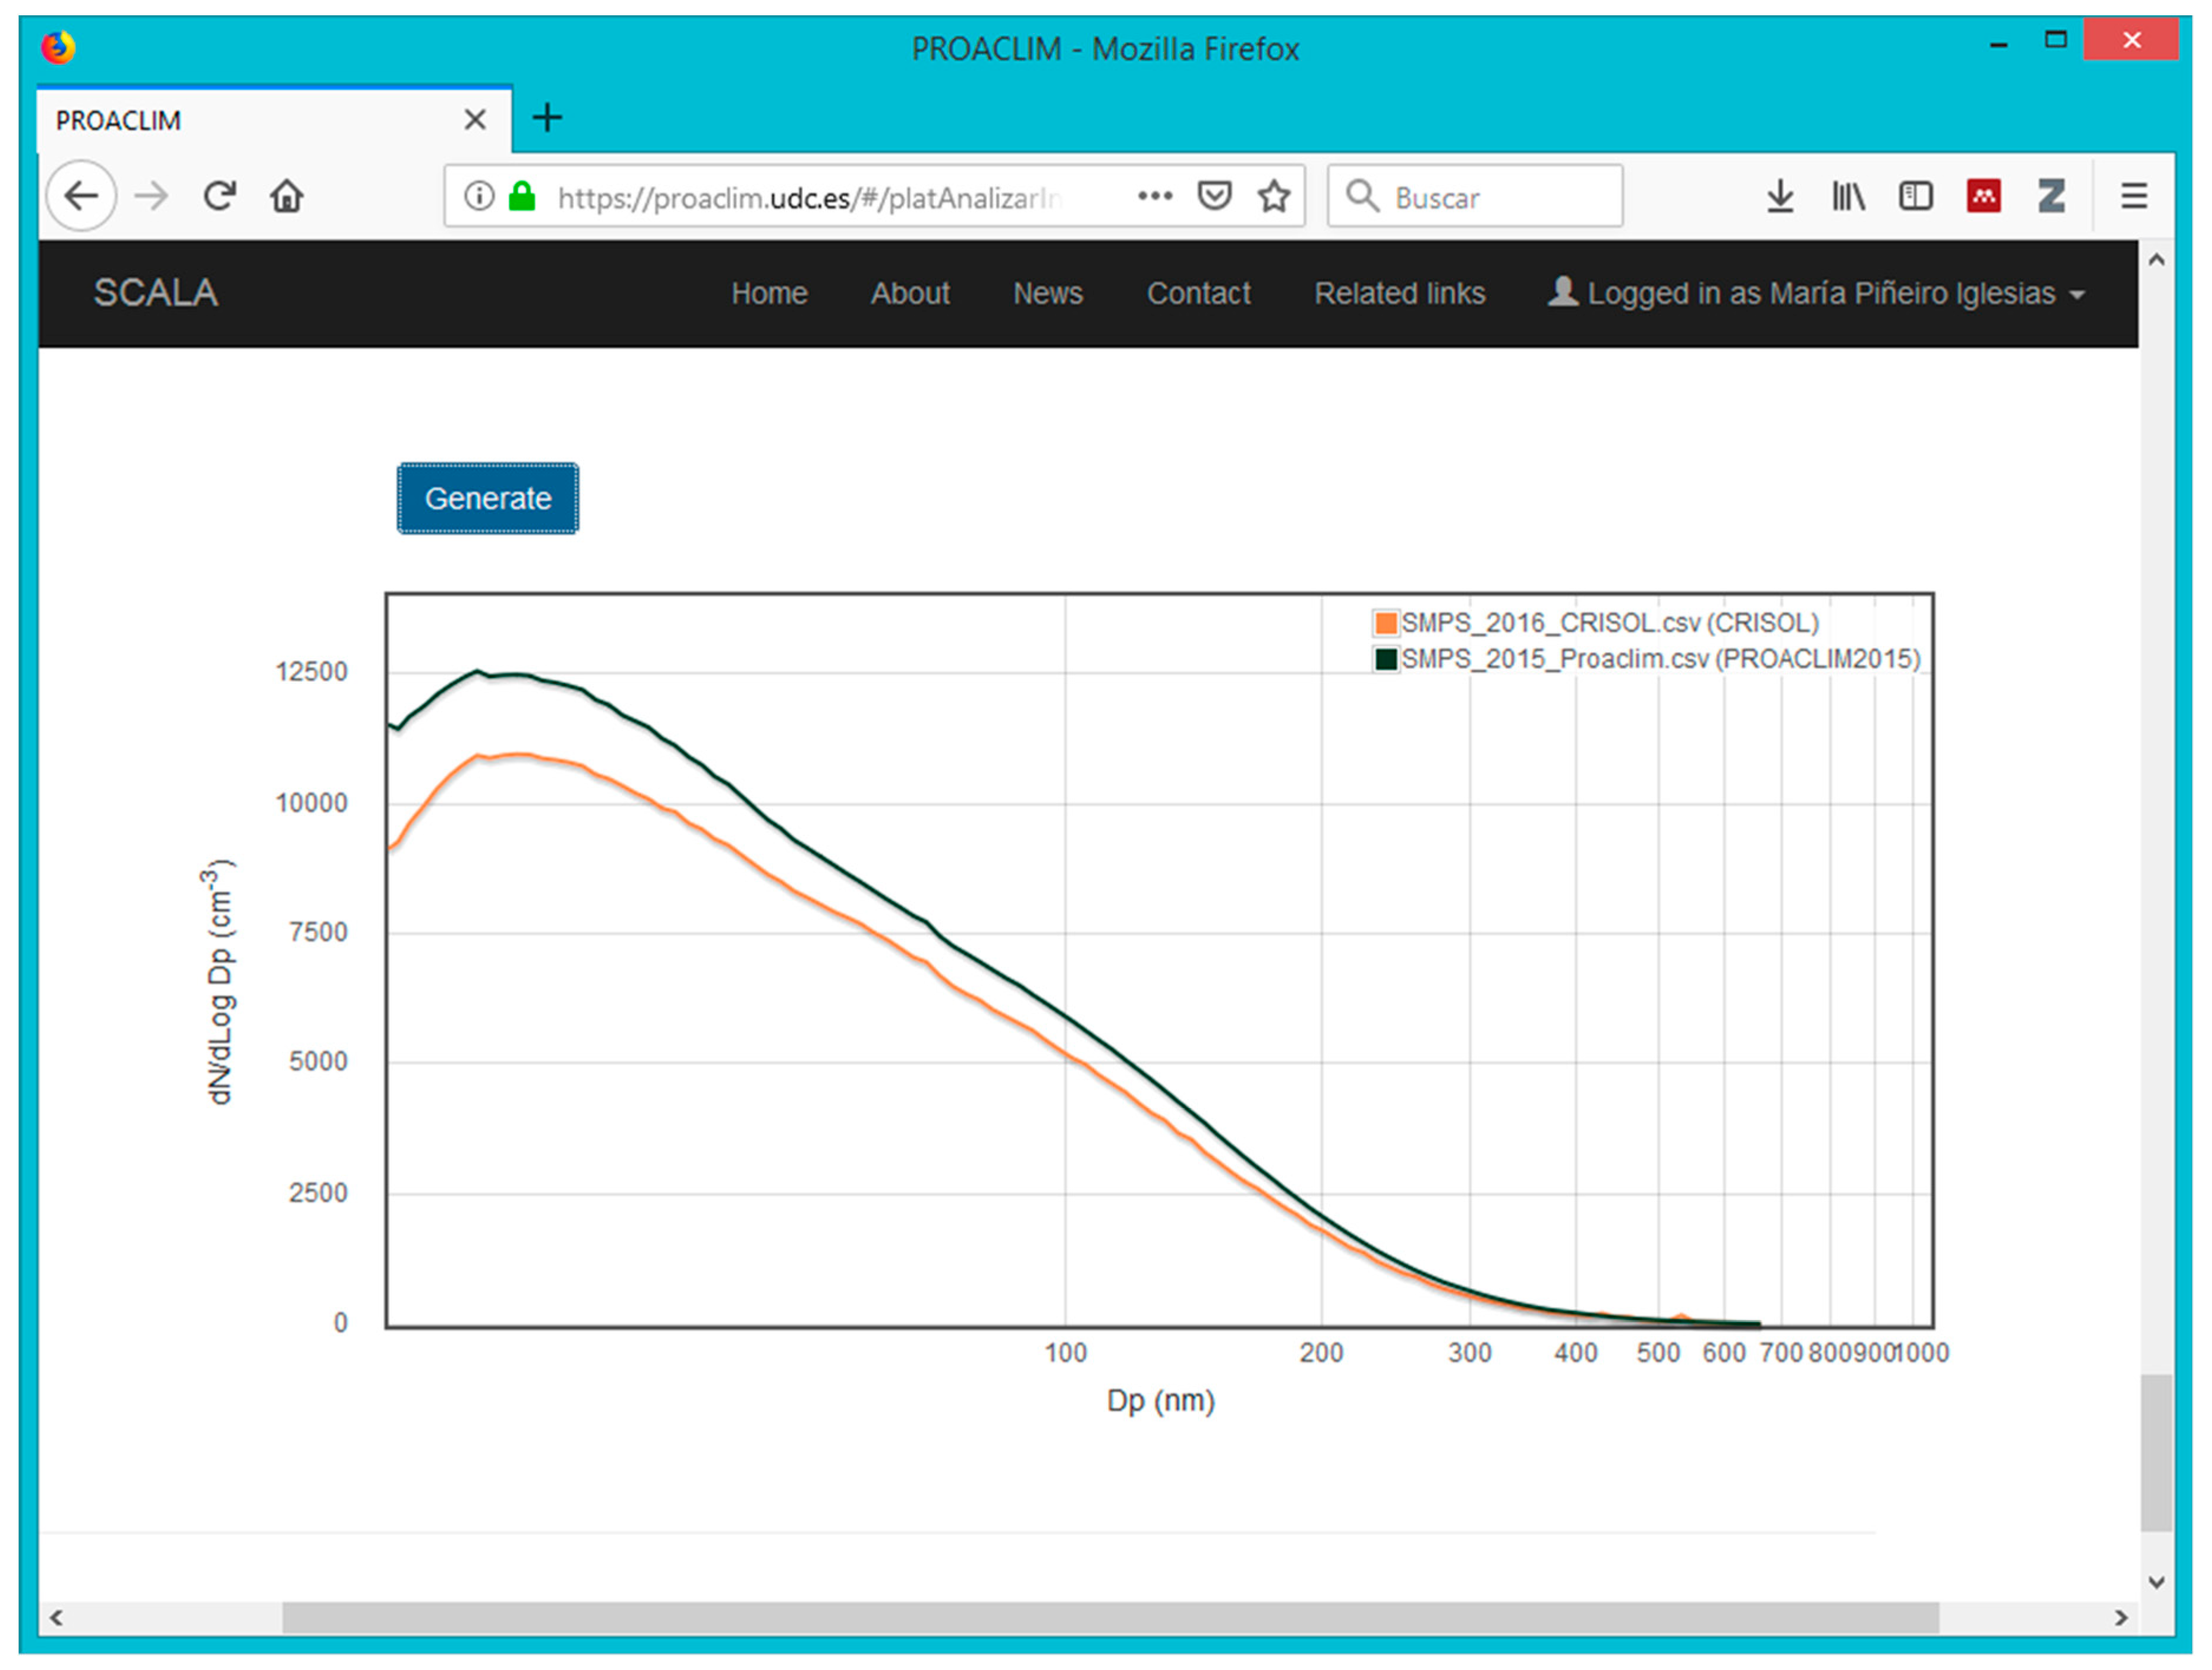Viewport: 2212px width, 1670px height.
Task: Open the Library bookmarks icon
Action: tap(1847, 196)
